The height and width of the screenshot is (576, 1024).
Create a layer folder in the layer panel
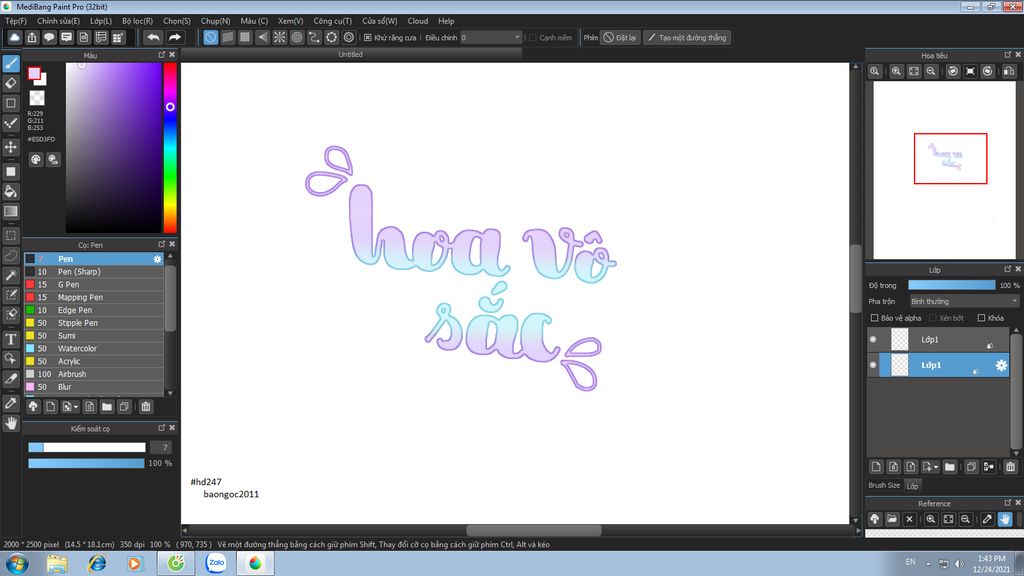pos(950,467)
